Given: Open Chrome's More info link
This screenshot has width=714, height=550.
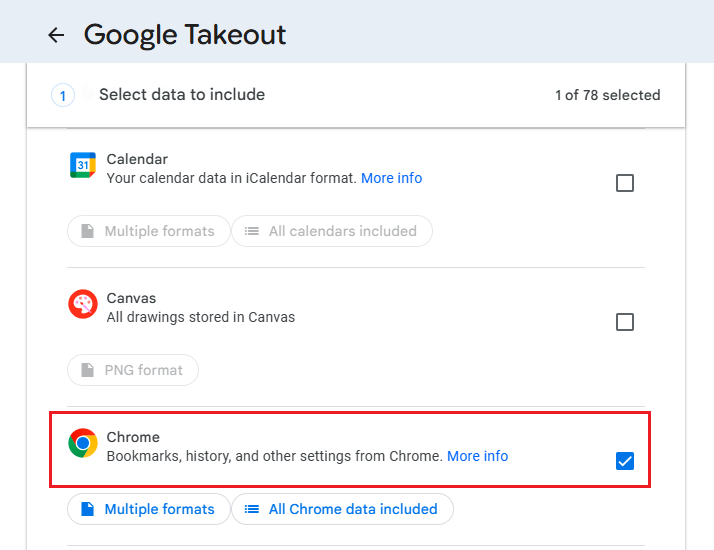Looking at the screenshot, I should 477,456.
